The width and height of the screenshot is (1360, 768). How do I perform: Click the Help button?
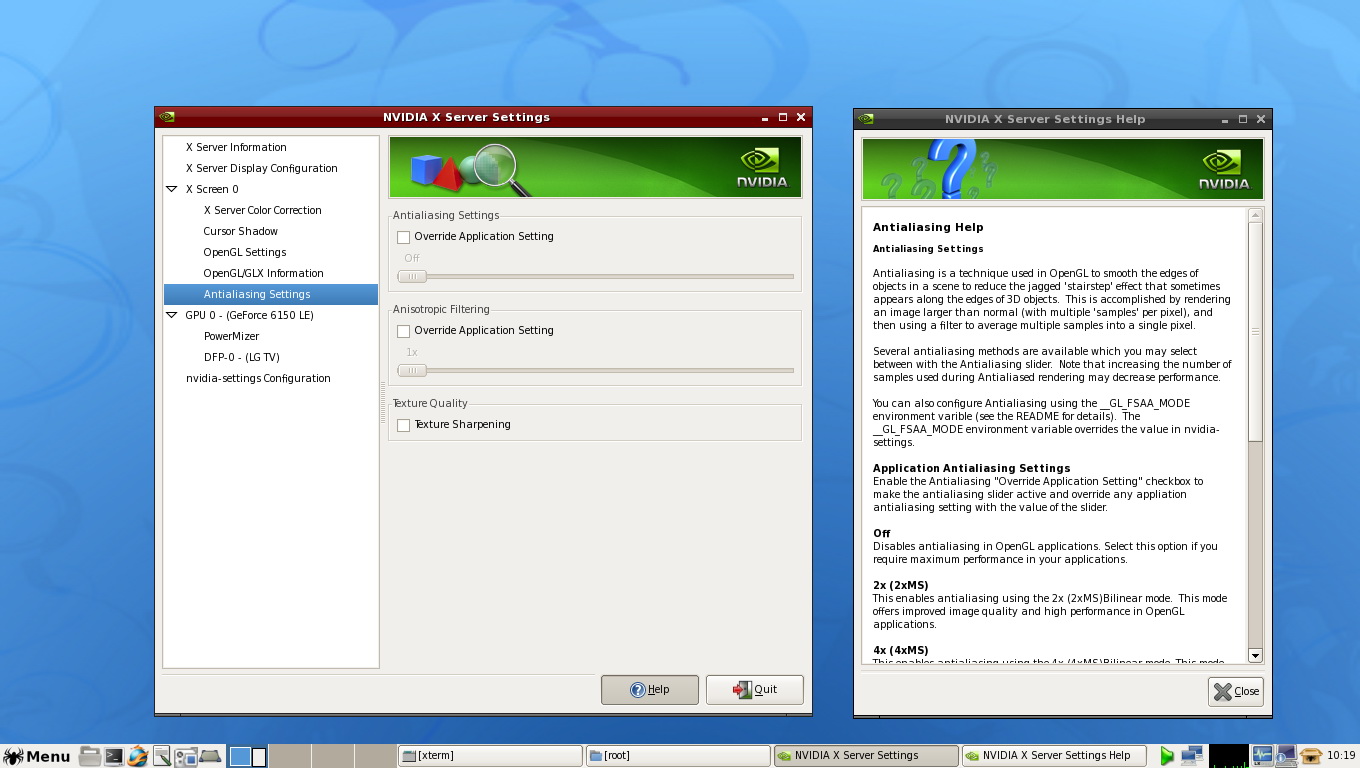650,690
